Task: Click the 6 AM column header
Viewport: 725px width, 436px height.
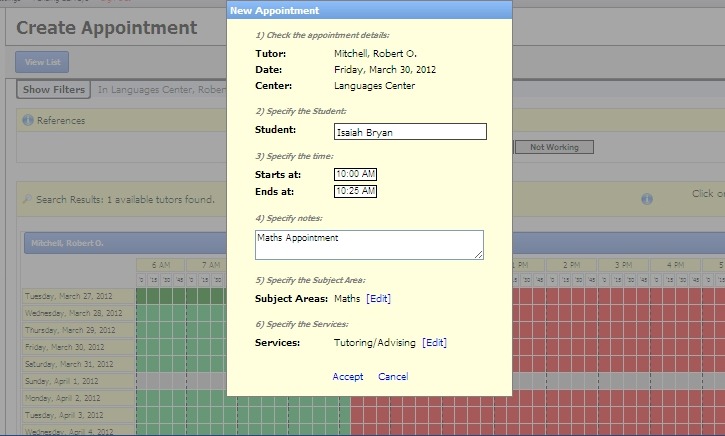Action: [x=160, y=265]
